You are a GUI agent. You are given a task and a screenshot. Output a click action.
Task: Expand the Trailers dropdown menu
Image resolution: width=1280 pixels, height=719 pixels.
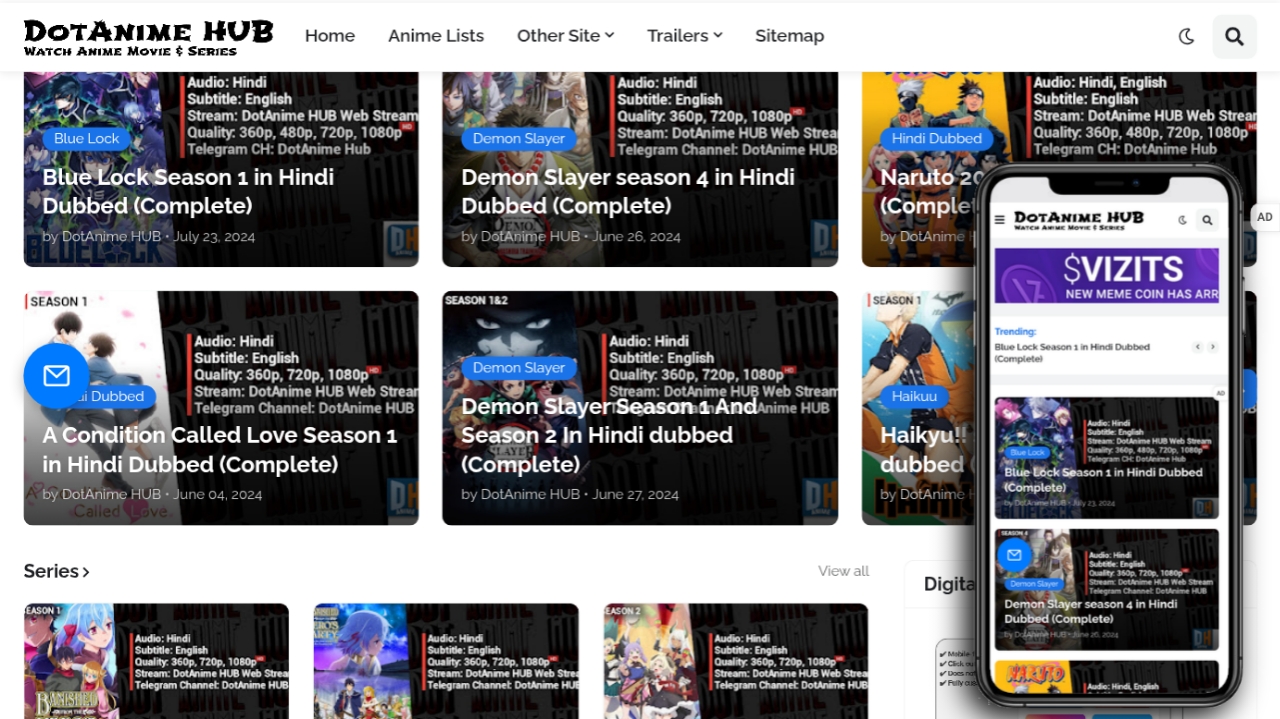(x=684, y=36)
